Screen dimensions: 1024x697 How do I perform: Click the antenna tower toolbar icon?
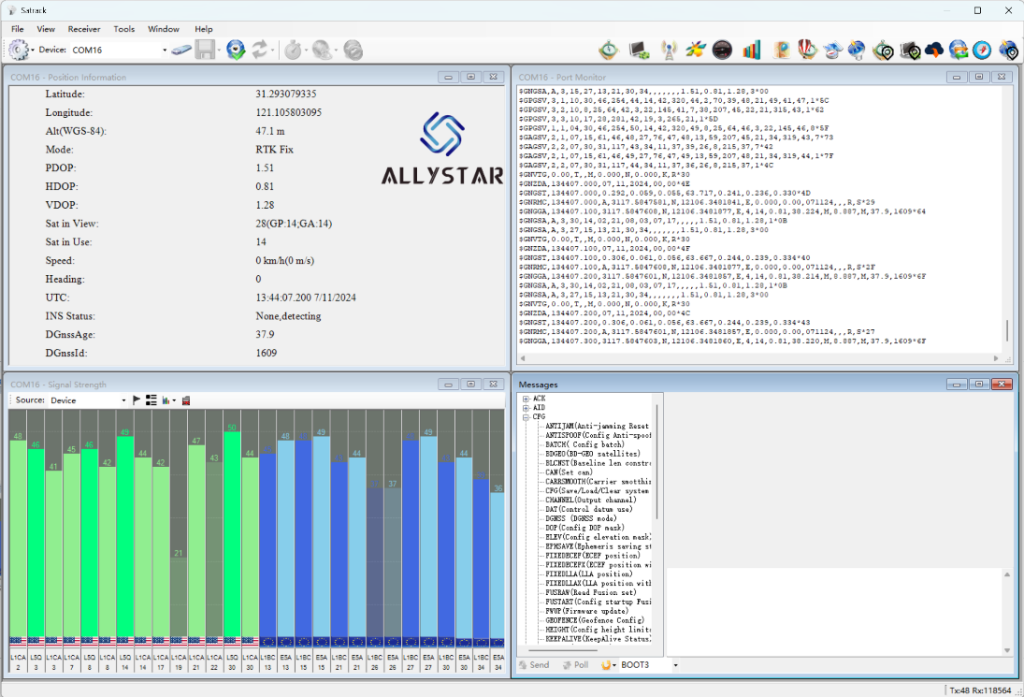669,50
